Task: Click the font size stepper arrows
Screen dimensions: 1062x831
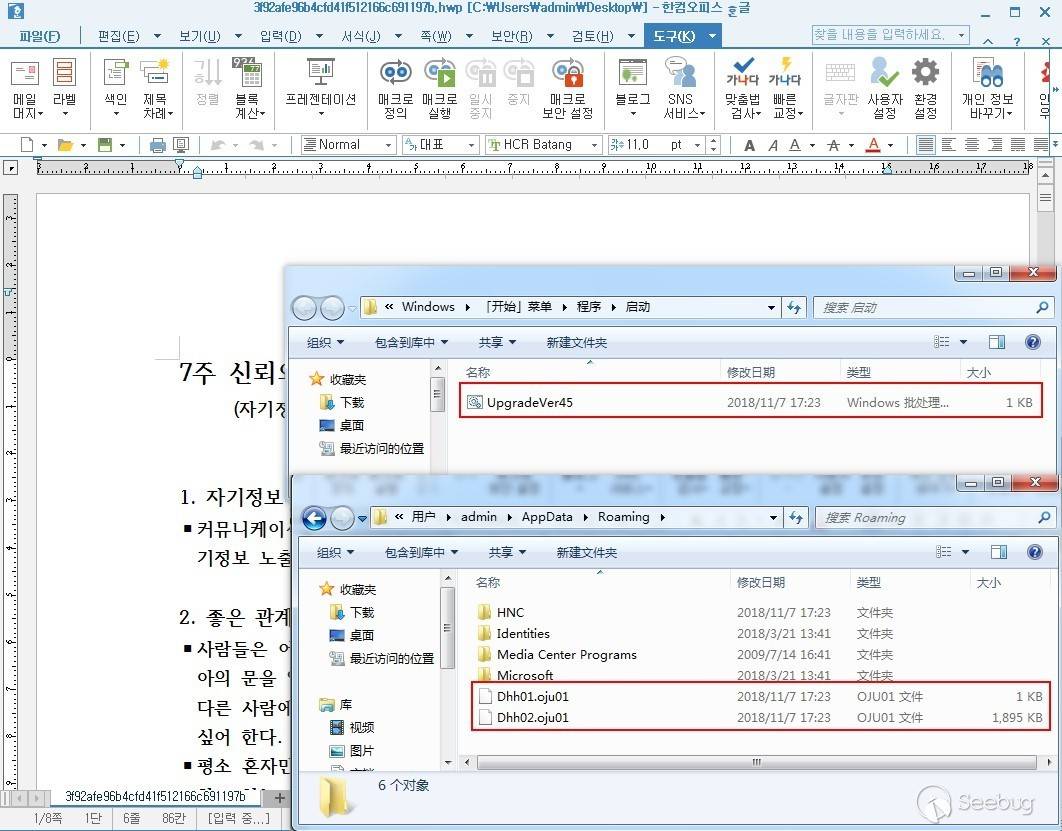Action: [x=713, y=144]
